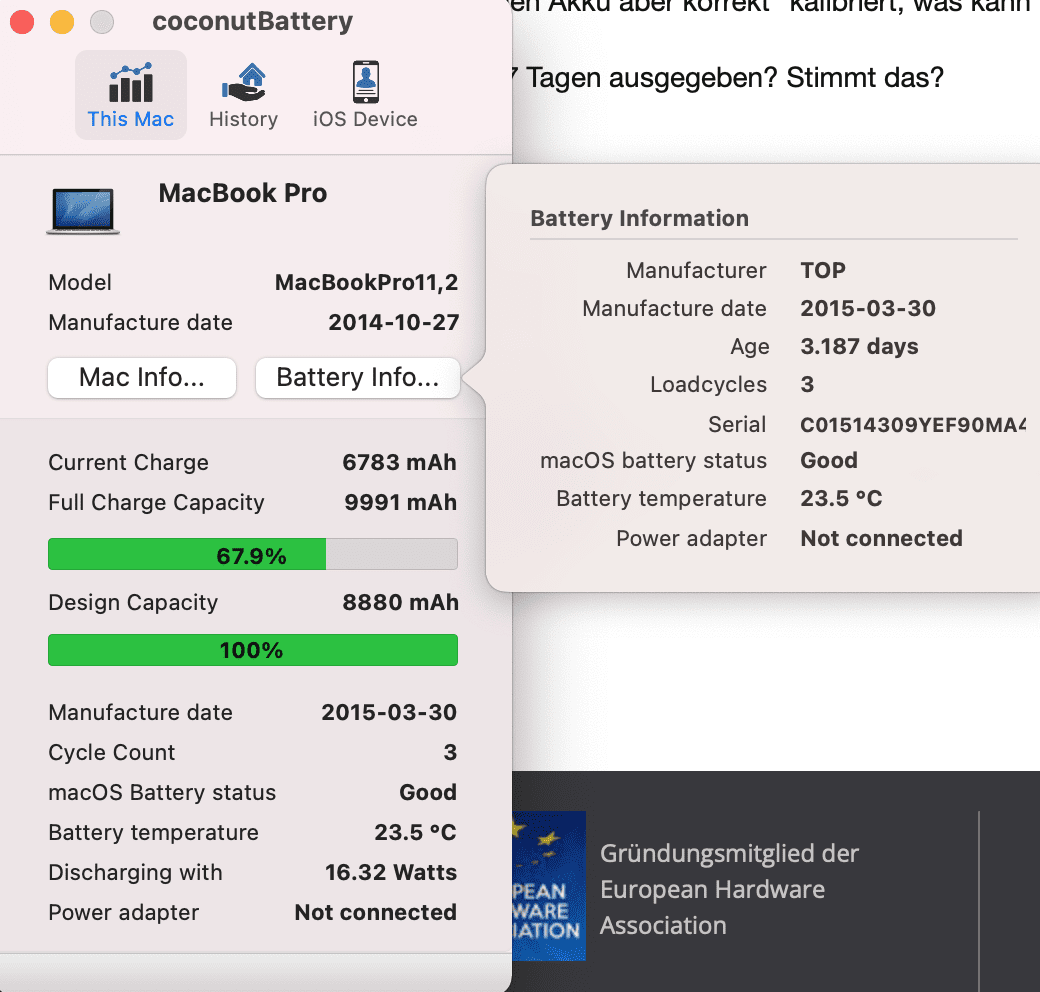Click the coconutBattery window title
Screen dimensions: 1040x992
click(253, 22)
